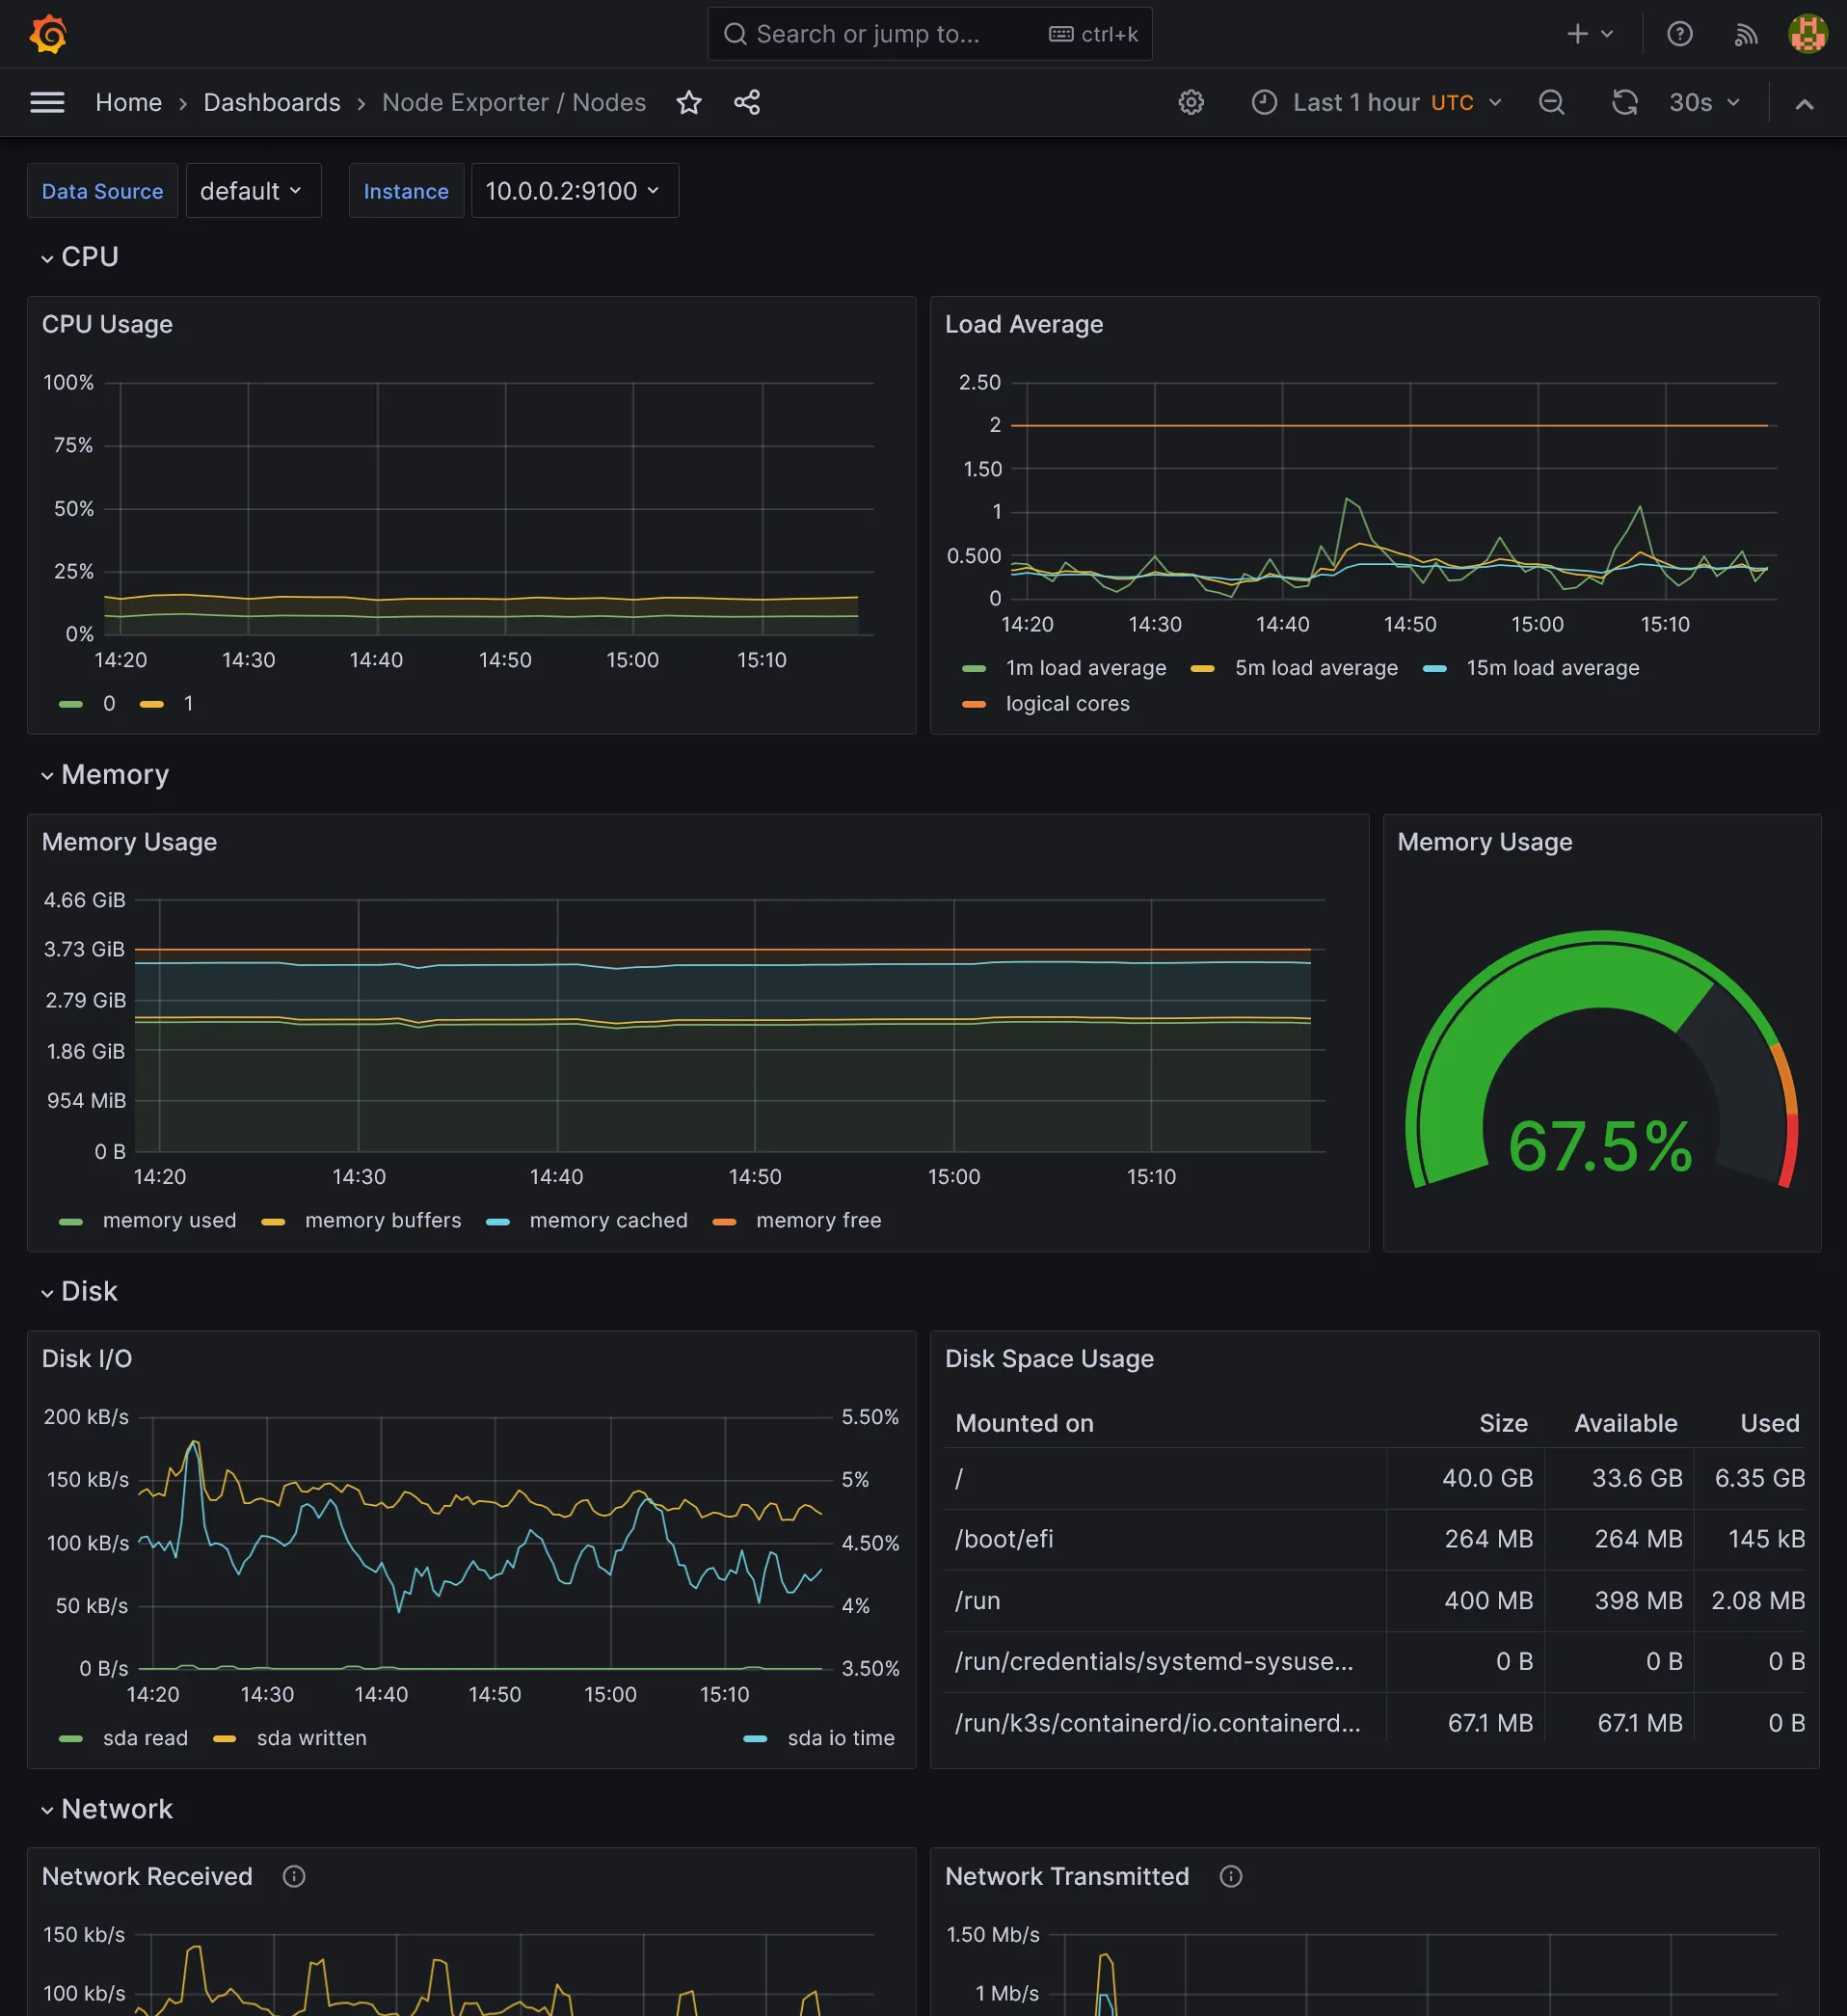Click the logical cores orange legend swatch
1847x2016 pixels.
coord(973,704)
